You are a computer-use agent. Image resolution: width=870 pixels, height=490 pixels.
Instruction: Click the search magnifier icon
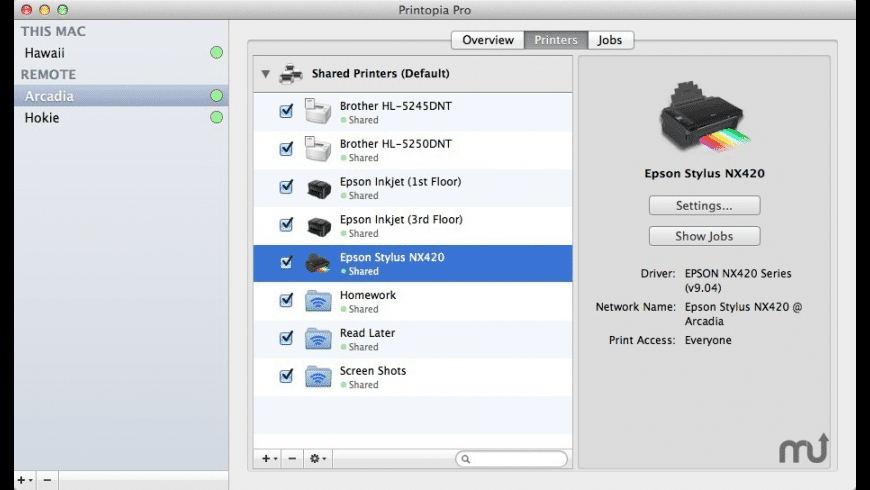(x=466, y=459)
